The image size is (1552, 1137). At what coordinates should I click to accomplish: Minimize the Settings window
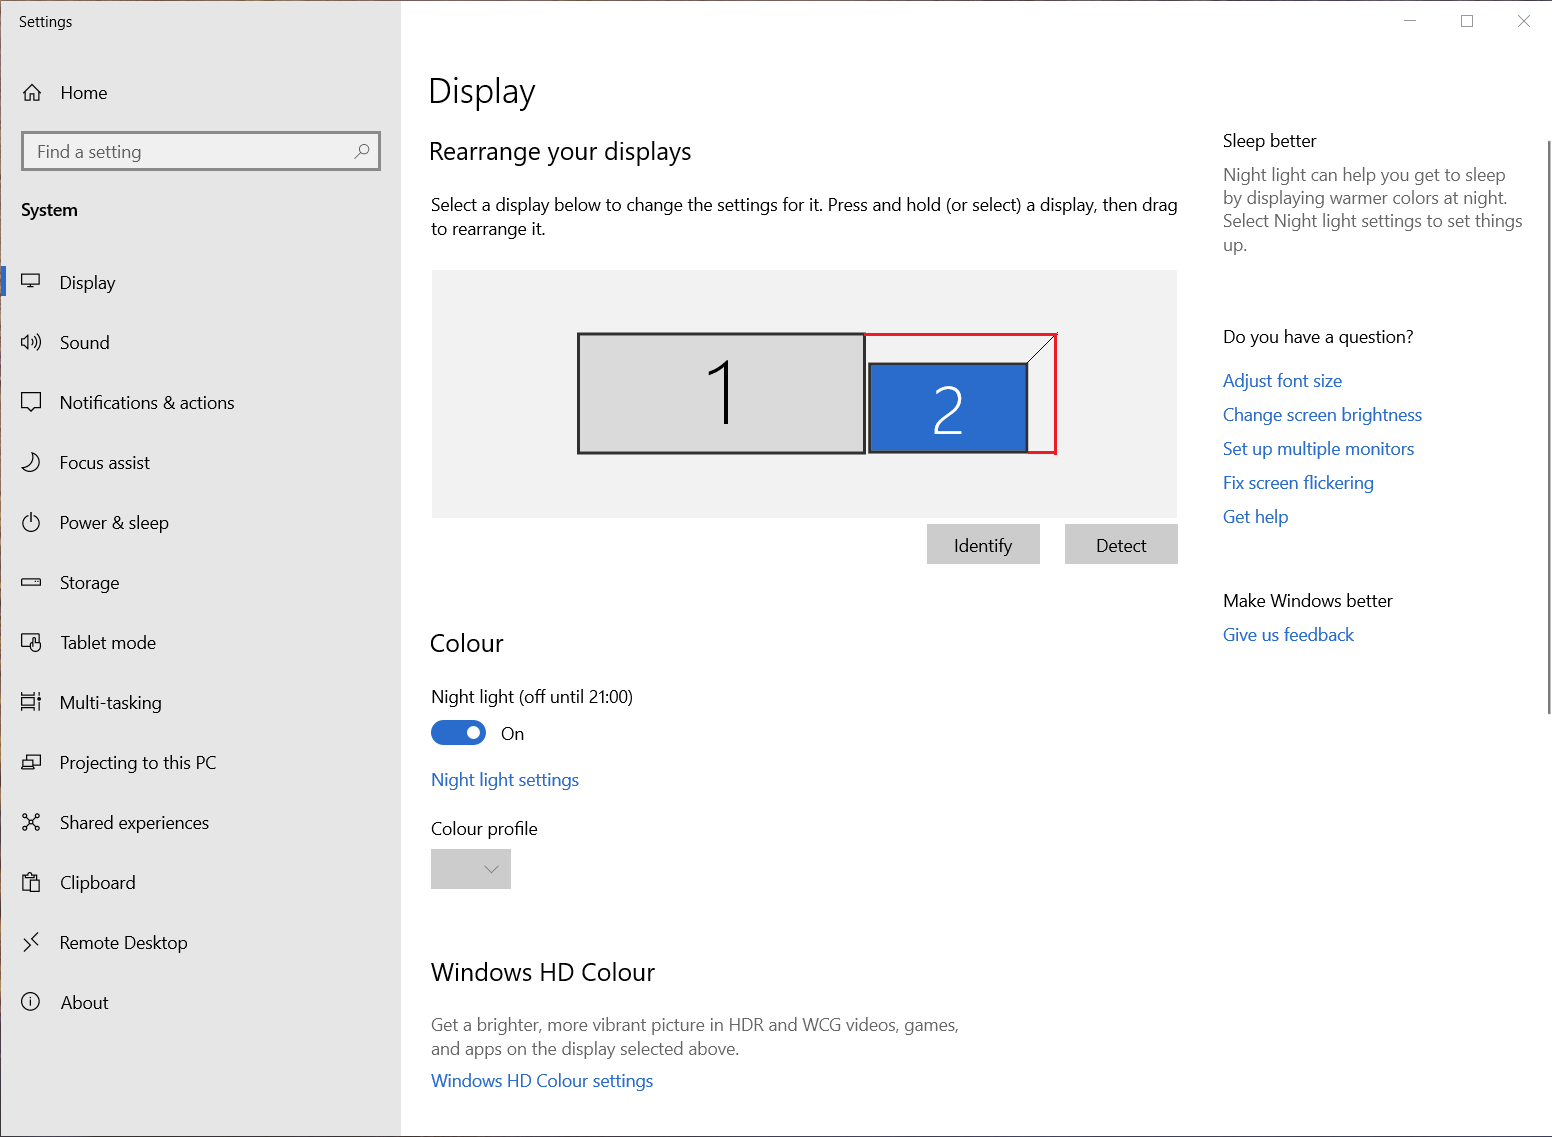tap(1410, 21)
